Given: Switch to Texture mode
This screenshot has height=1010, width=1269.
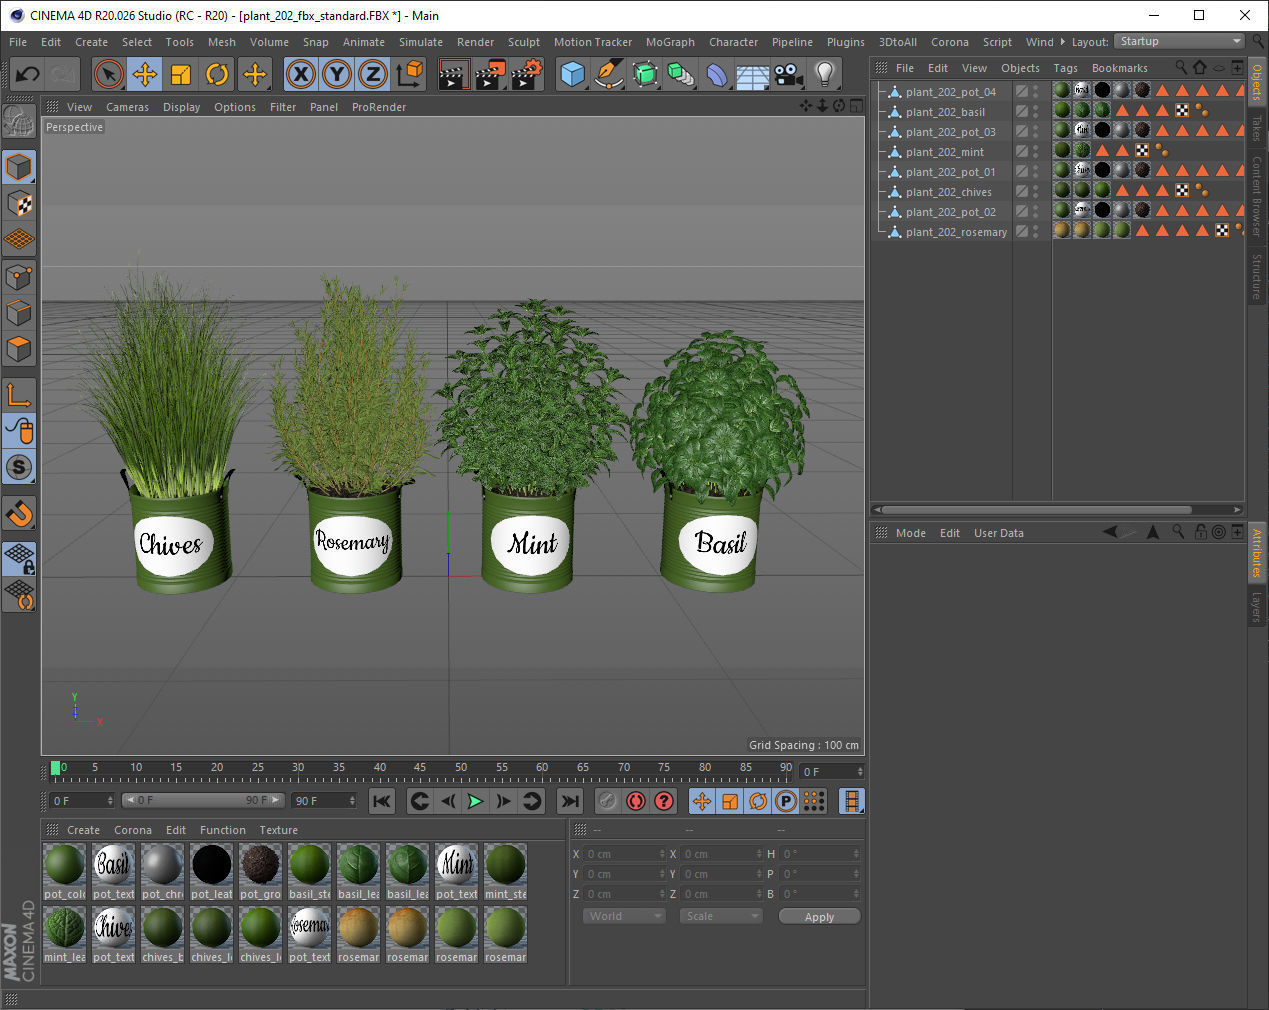Looking at the screenshot, I should point(19,204).
